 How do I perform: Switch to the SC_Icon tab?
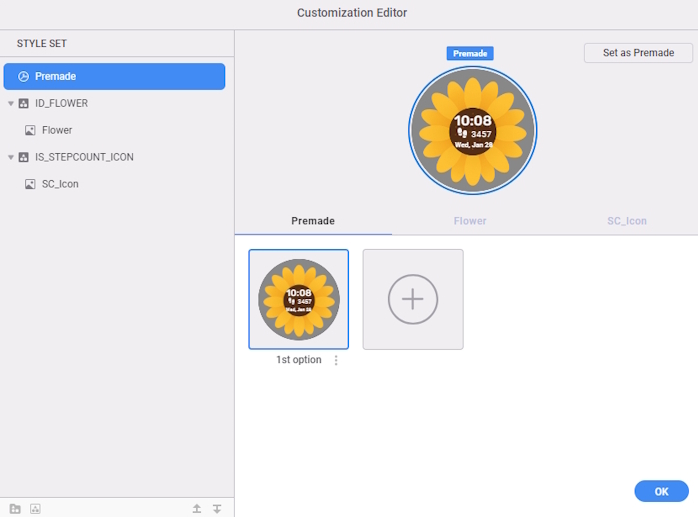click(627, 221)
